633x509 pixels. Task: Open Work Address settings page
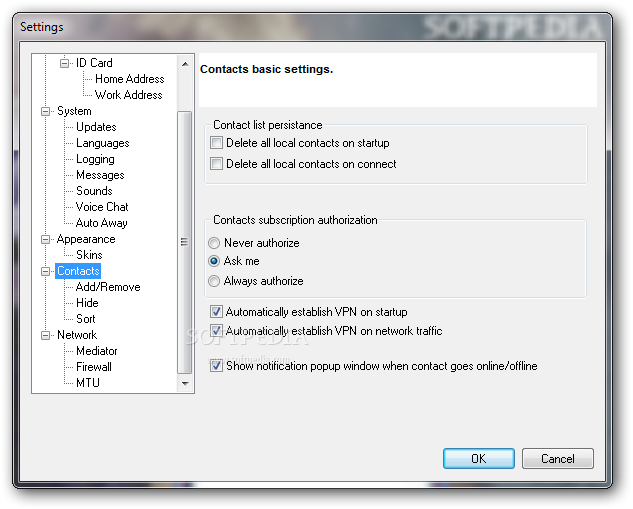[128, 95]
